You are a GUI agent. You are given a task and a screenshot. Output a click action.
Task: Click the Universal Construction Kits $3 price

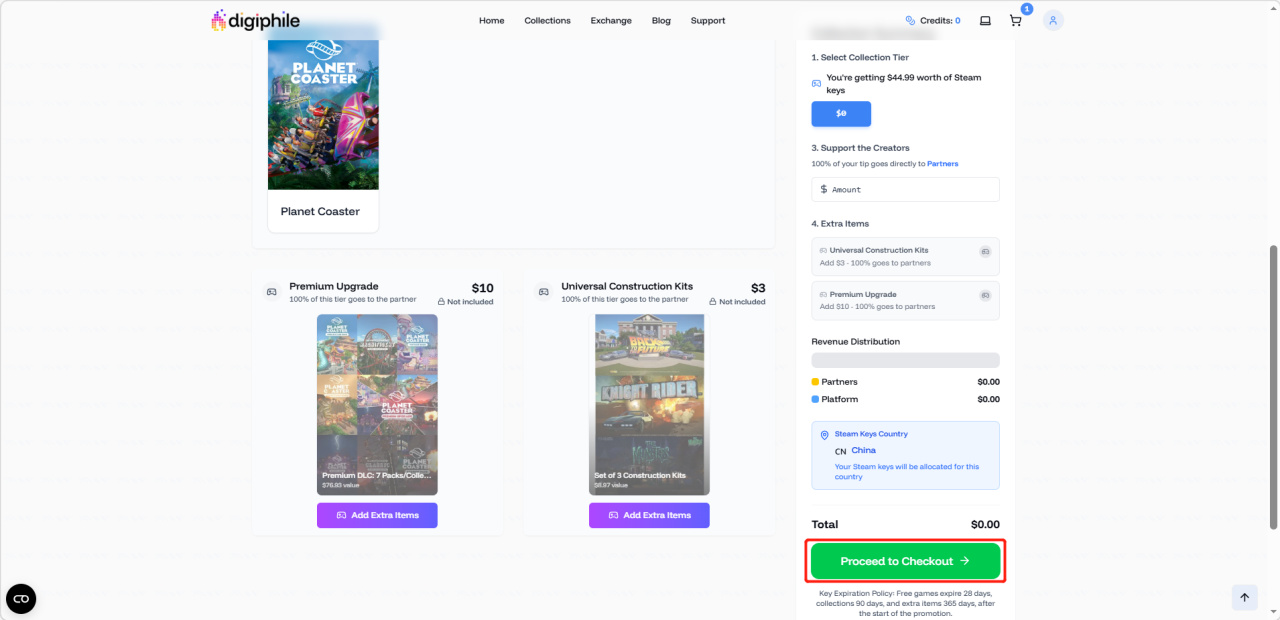tap(758, 288)
